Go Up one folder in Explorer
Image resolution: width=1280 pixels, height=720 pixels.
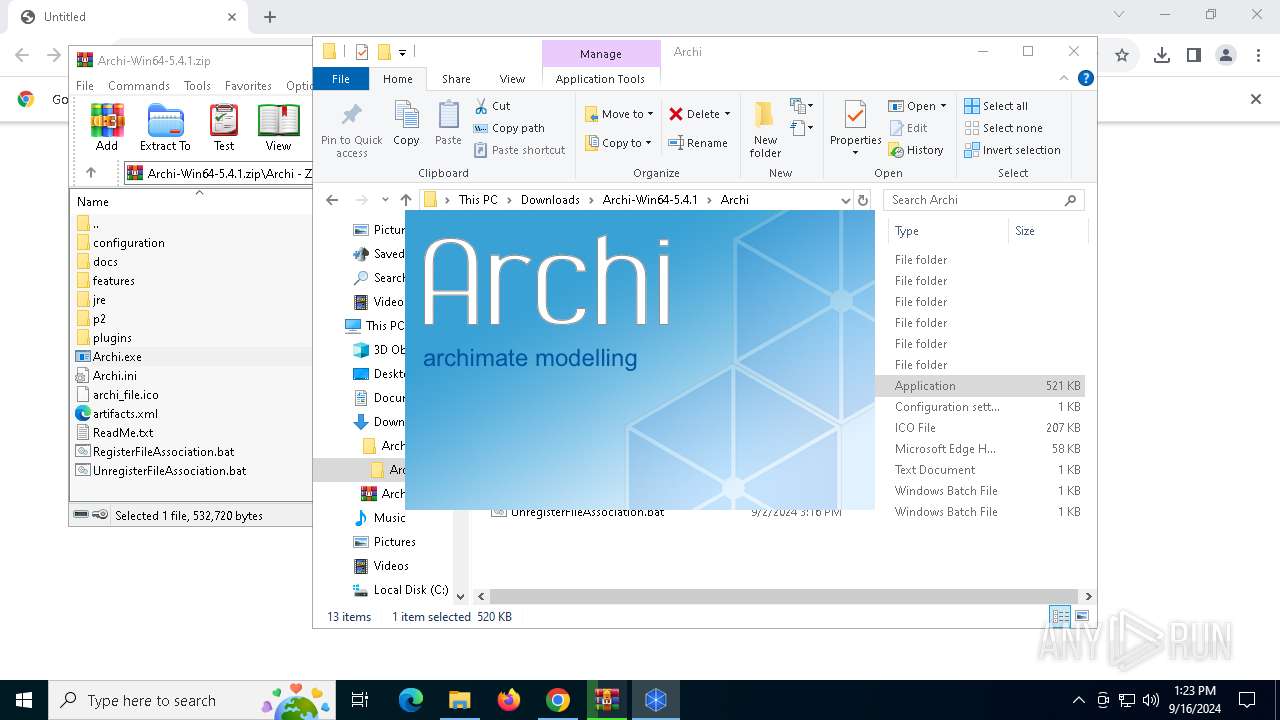pyautogui.click(x=406, y=200)
